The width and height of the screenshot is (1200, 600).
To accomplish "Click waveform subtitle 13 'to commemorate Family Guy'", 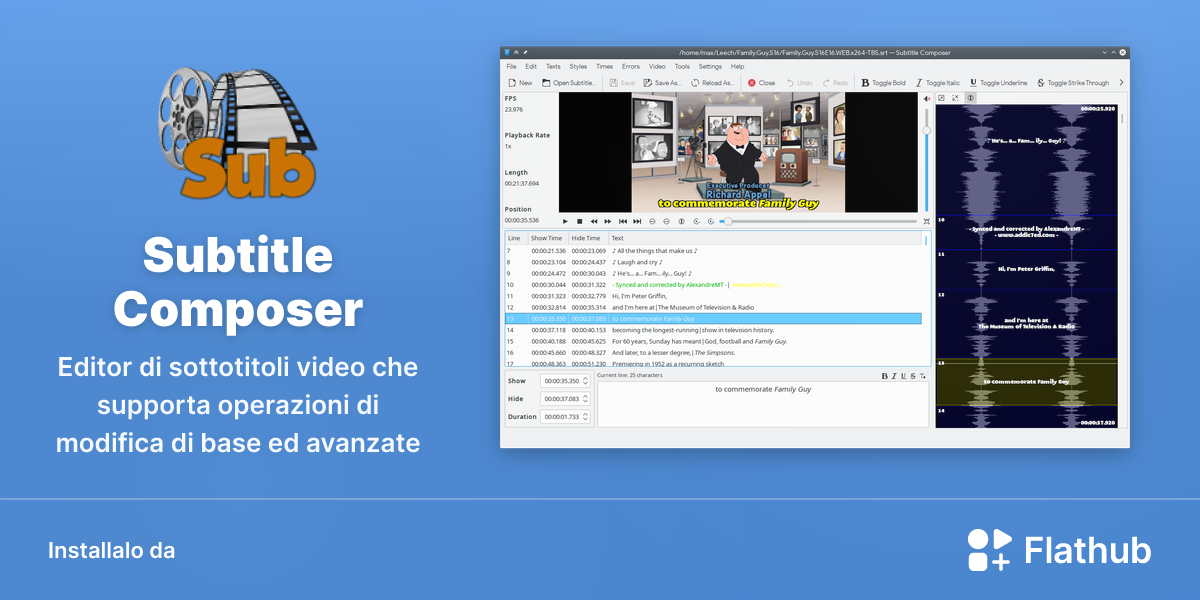I will point(1026,381).
